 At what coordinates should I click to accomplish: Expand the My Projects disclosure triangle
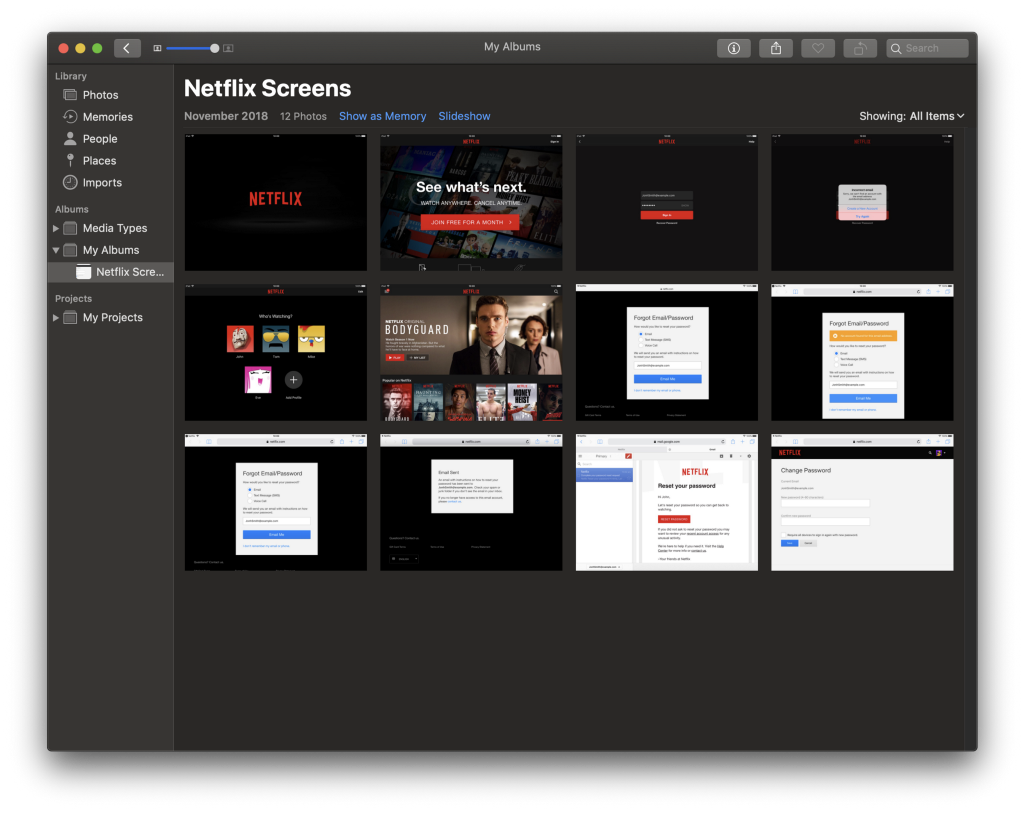click(56, 318)
